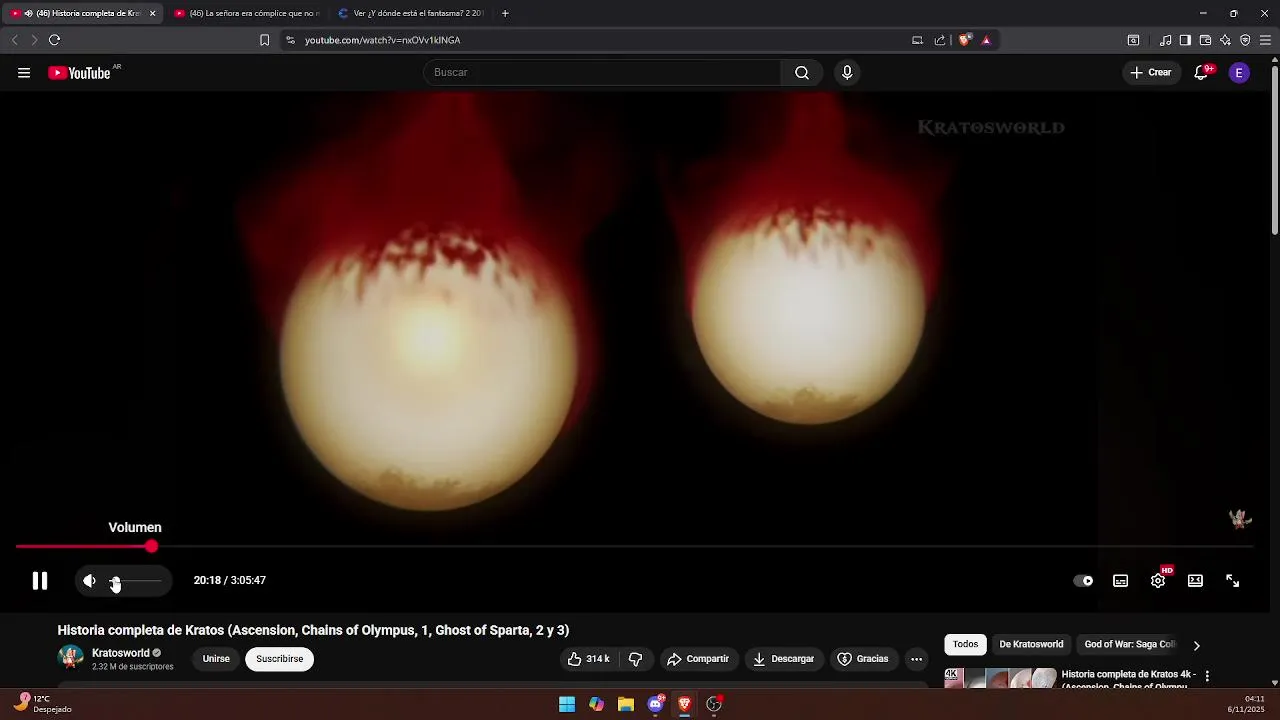Screen dimensions: 1280x720
Task: Share the video via Compartir
Action: point(698,659)
